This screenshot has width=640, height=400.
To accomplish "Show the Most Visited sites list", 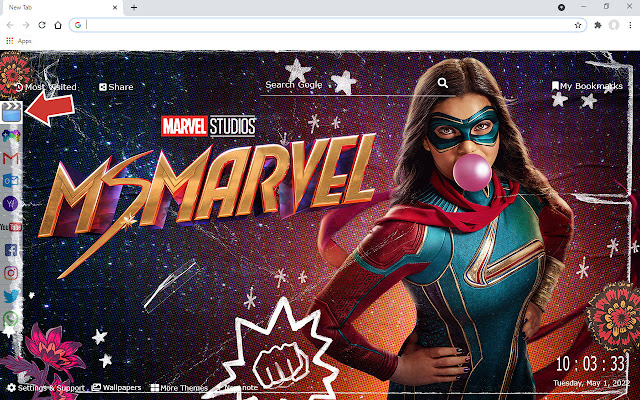I will pos(46,87).
